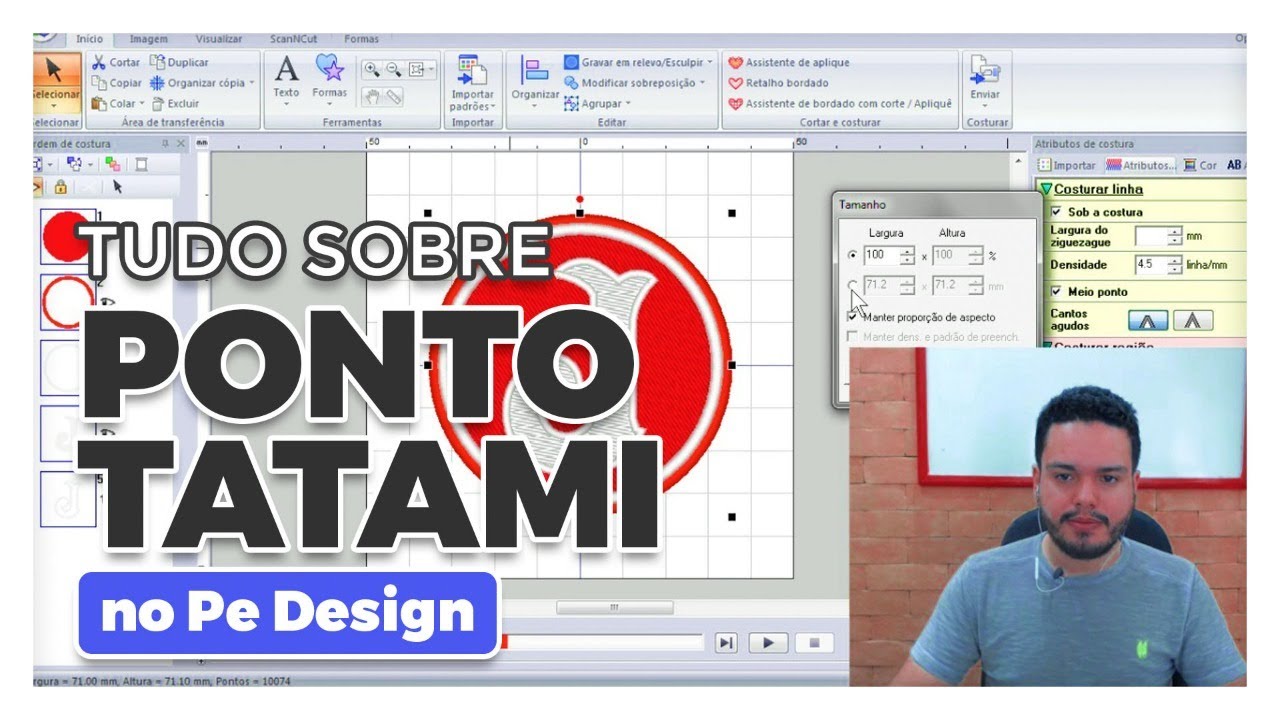The width and height of the screenshot is (1280, 720).
Task: Choose second Cantos agudos corner style
Action: tap(1193, 320)
